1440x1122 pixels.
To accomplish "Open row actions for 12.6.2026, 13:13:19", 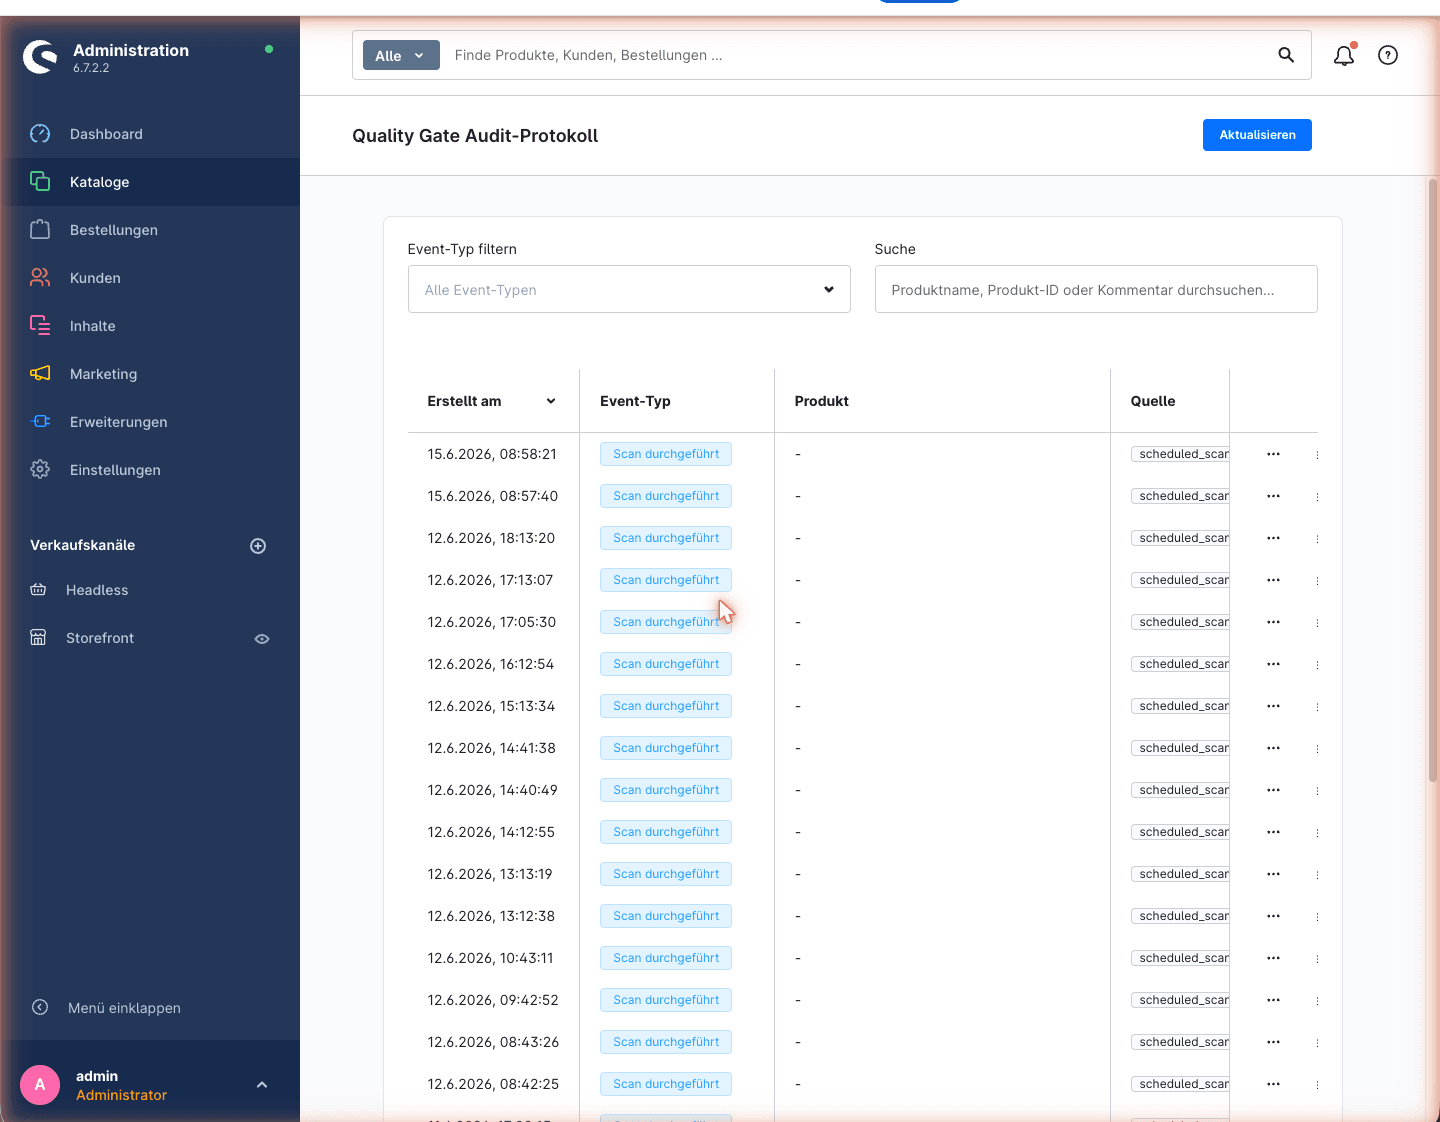I will pyautogui.click(x=1273, y=874).
